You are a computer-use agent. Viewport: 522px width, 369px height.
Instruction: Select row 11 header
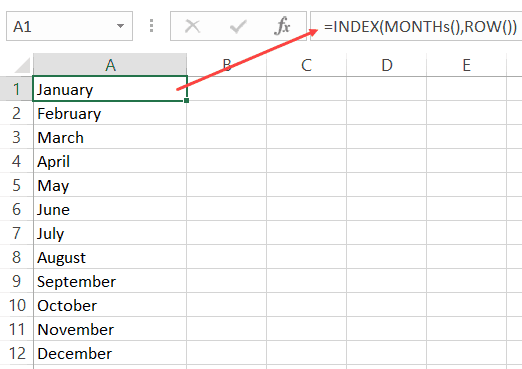tap(16, 329)
